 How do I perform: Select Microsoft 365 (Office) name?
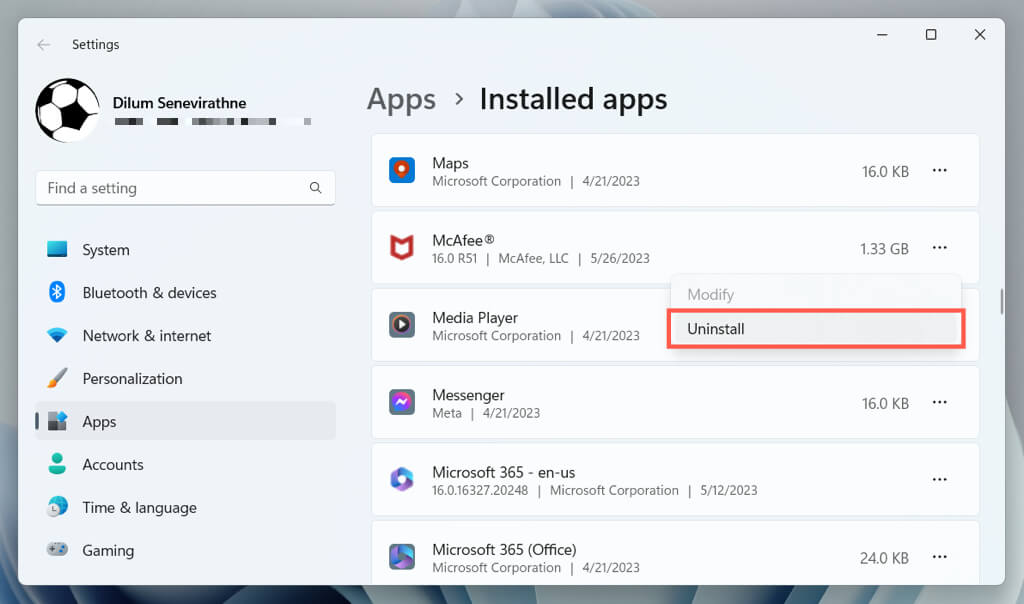click(504, 550)
